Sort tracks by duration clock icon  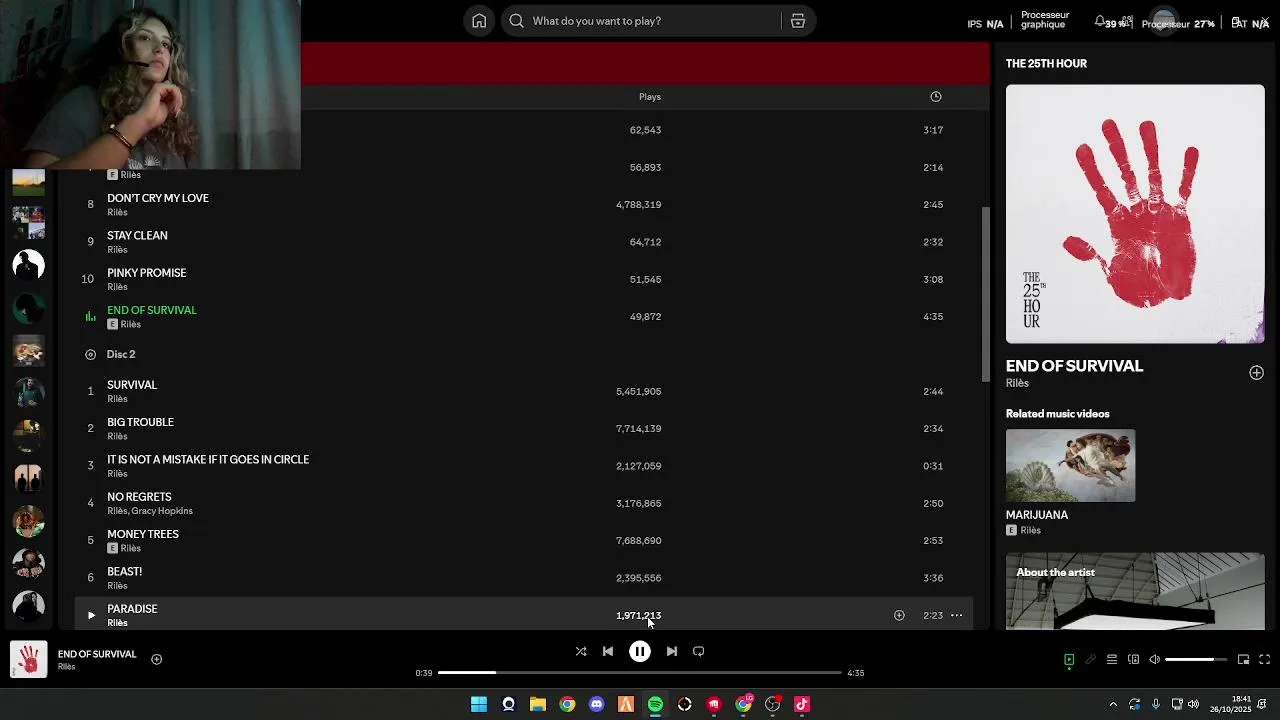coord(936,97)
